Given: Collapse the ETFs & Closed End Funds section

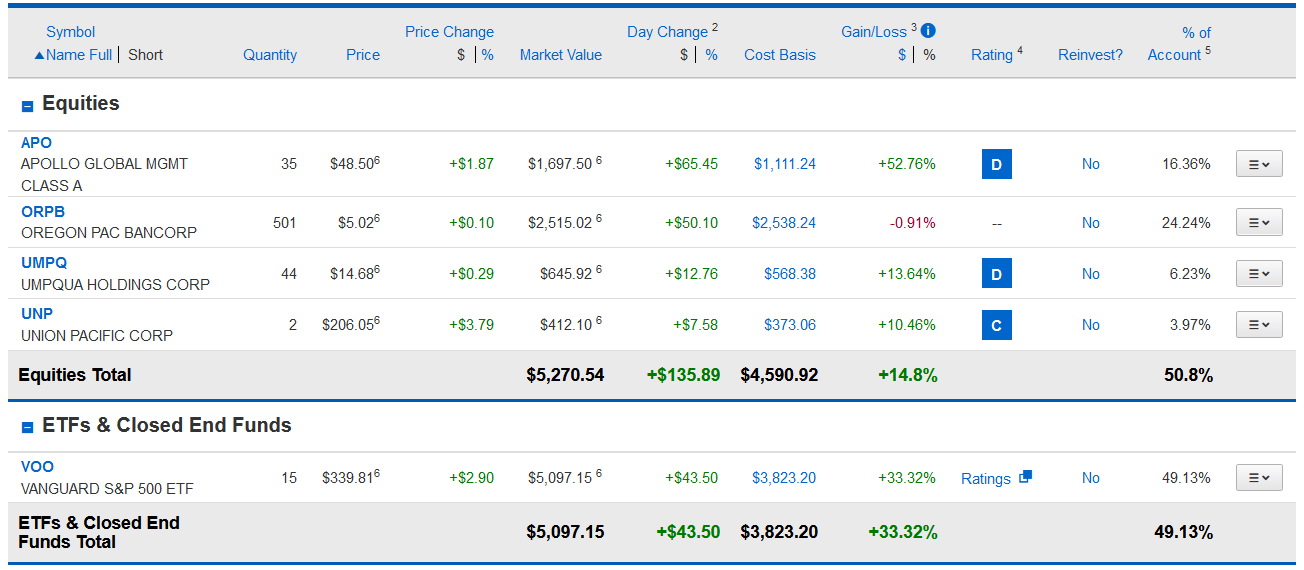Looking at the screenshot, I should 28,427.
